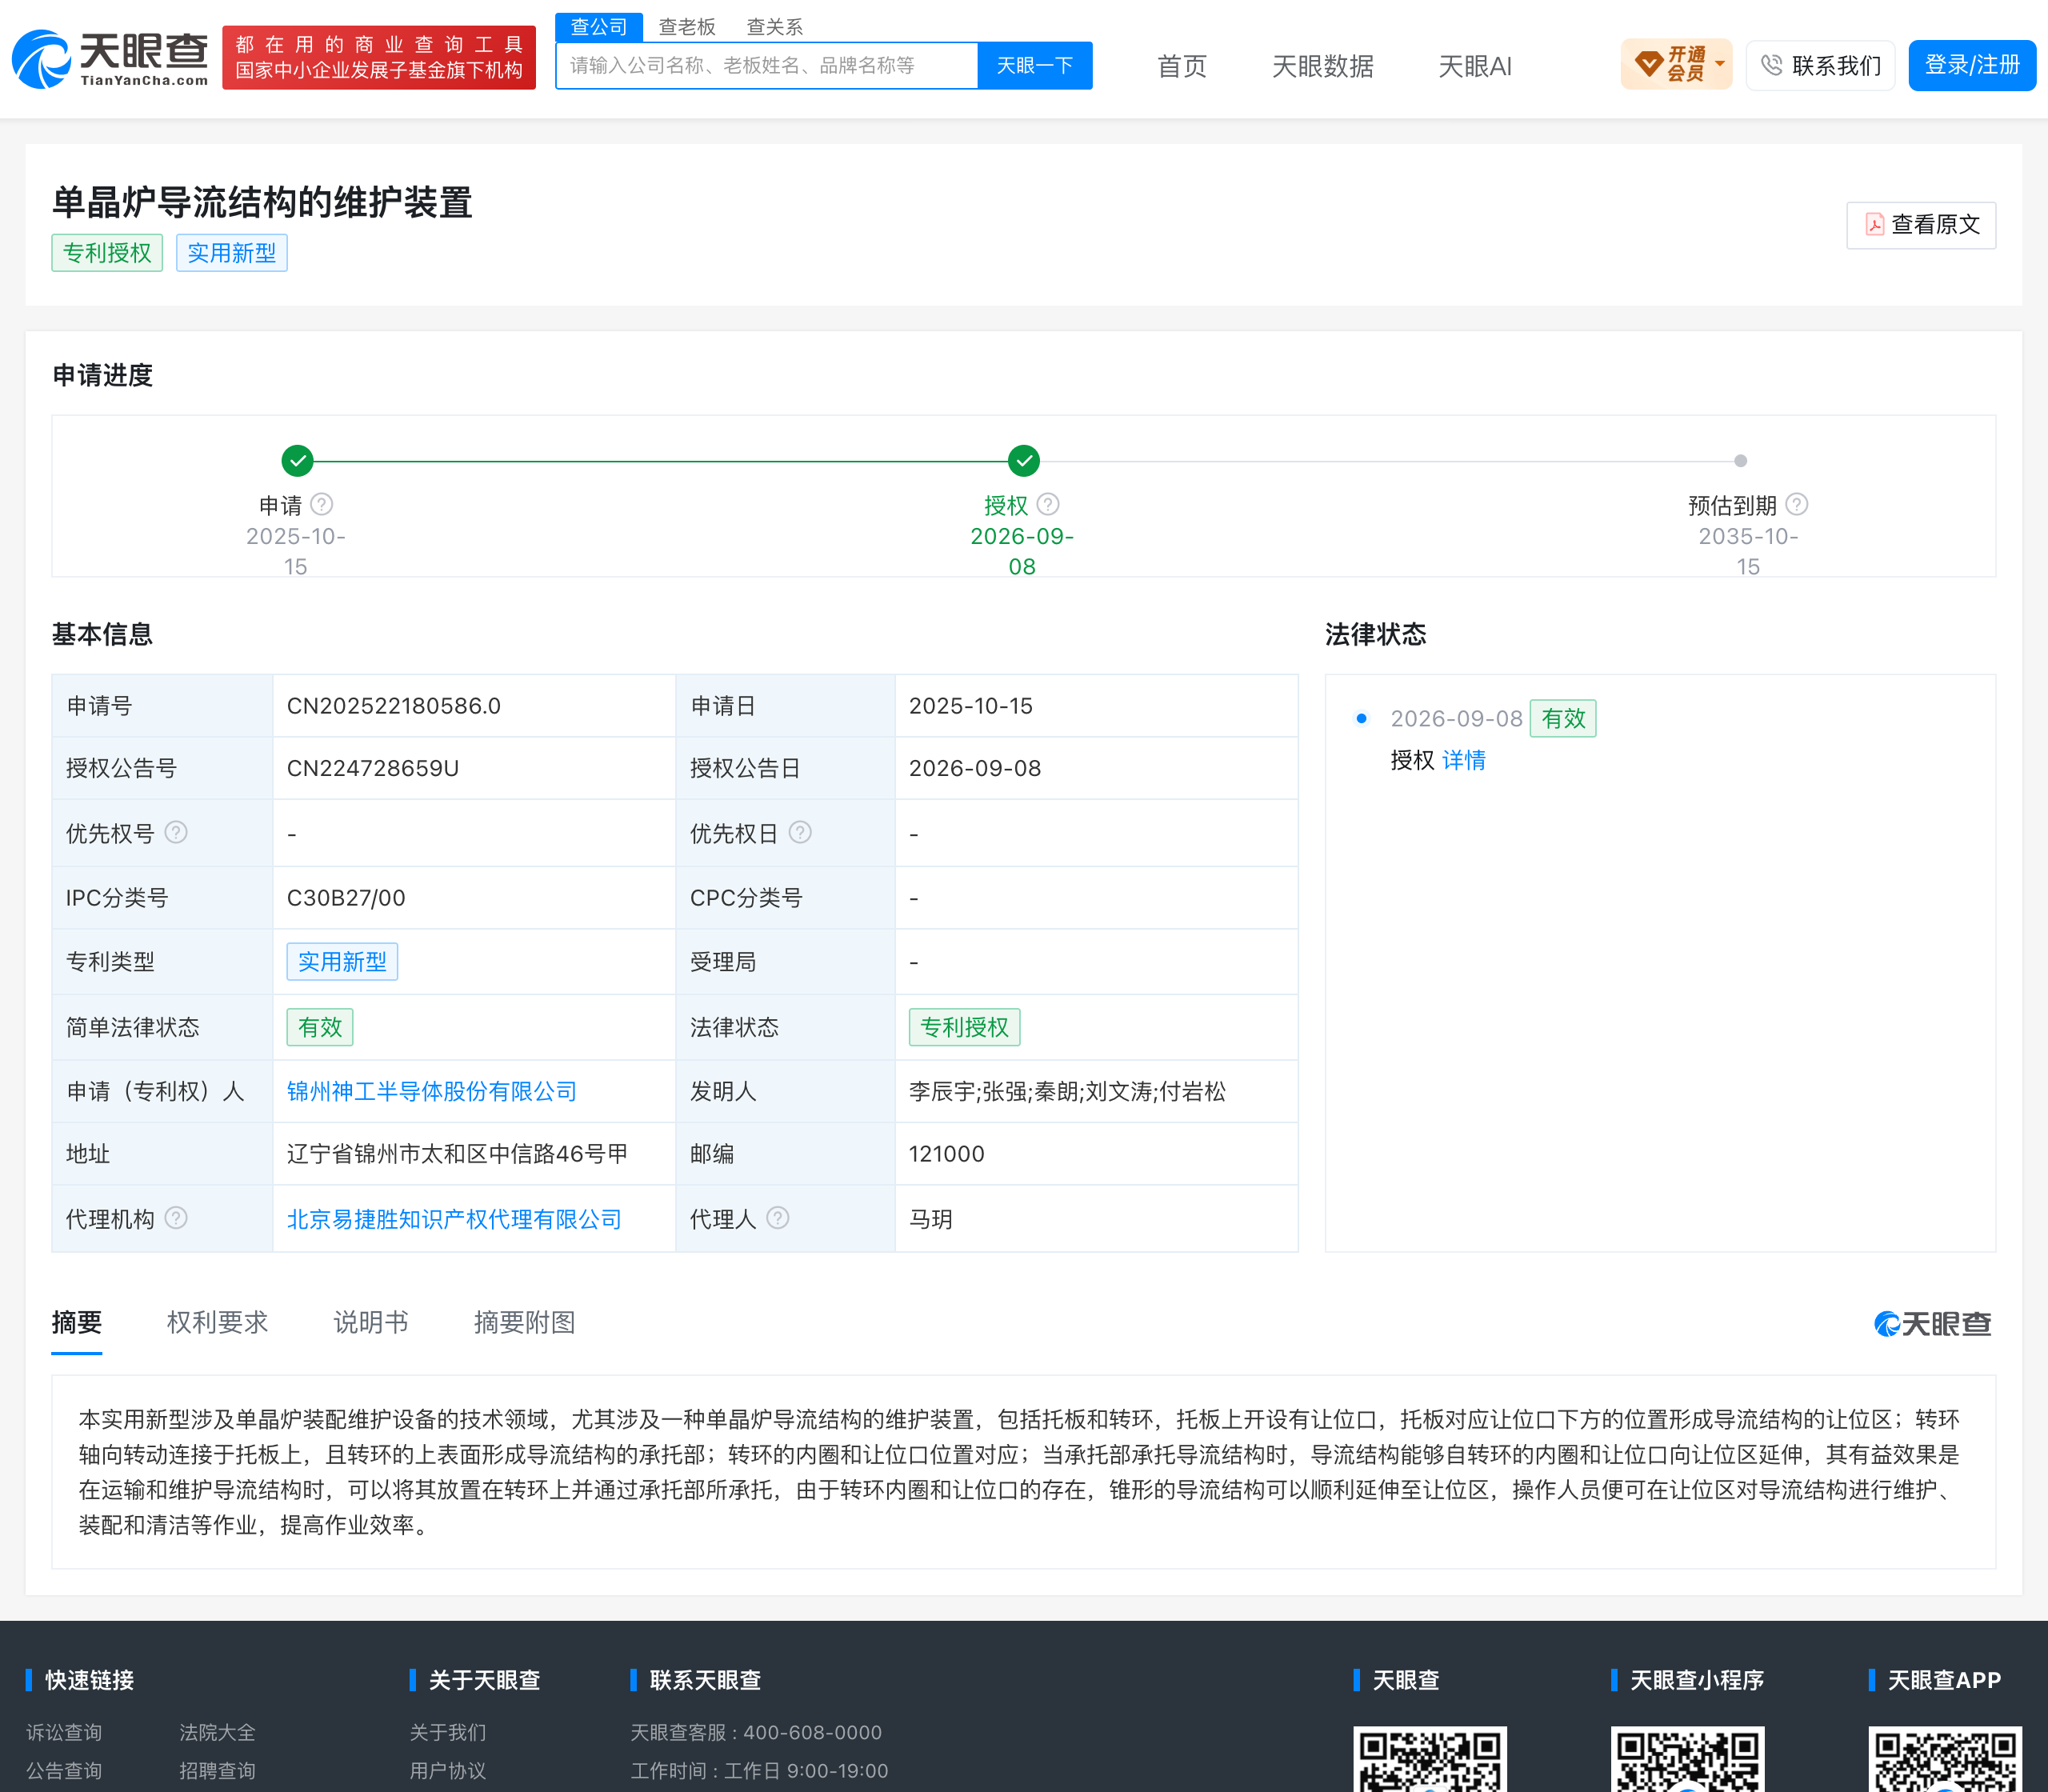Screen dimensions: 2048x1792
Task: Click the 实用新型 tag in 专利类型 row
Action: [342, 962]
